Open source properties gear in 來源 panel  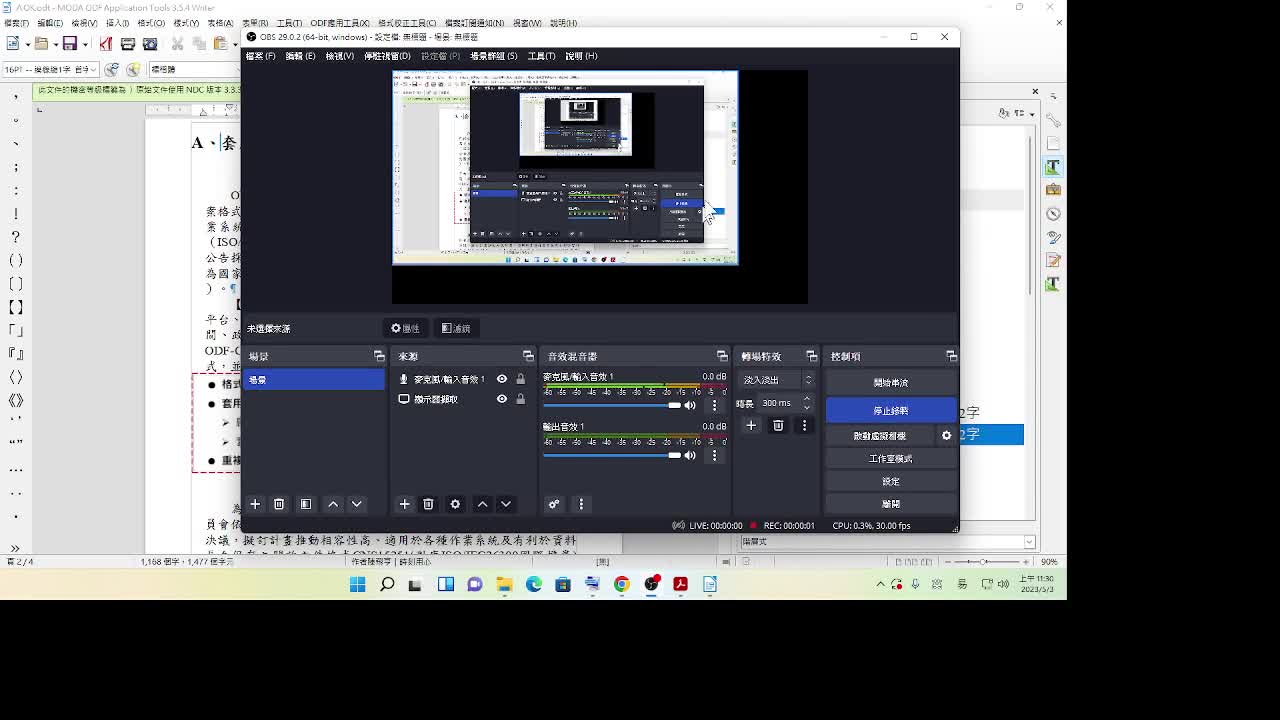pyautogui.click(x=455, y=504)
